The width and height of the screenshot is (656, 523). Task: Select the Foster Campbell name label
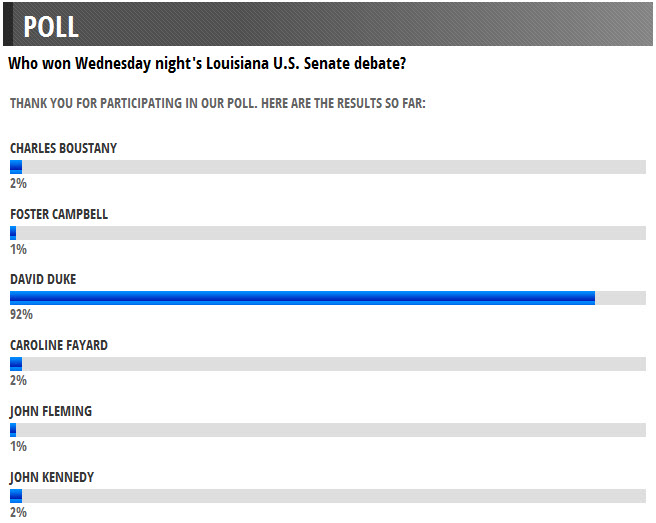click(59, 214)
